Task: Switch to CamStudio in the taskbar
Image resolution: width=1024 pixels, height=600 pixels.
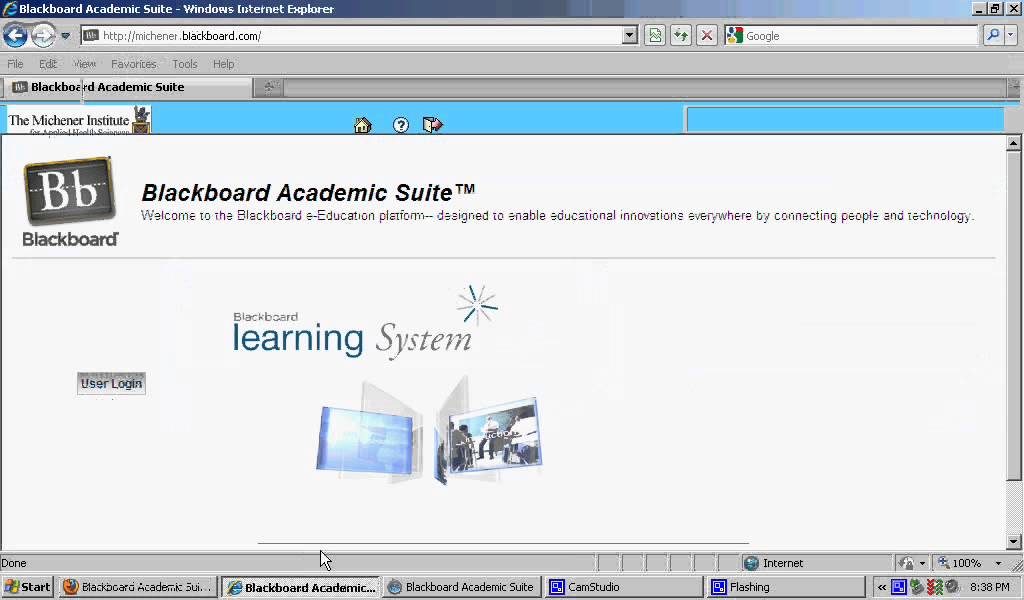Action: pos(624,587)
